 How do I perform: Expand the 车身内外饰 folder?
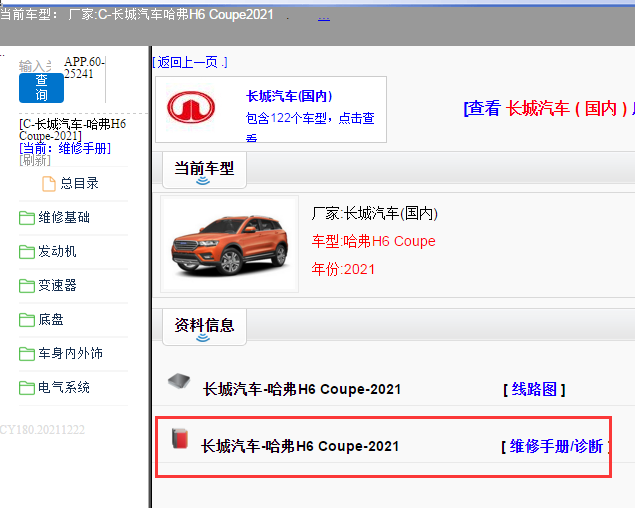70,354
